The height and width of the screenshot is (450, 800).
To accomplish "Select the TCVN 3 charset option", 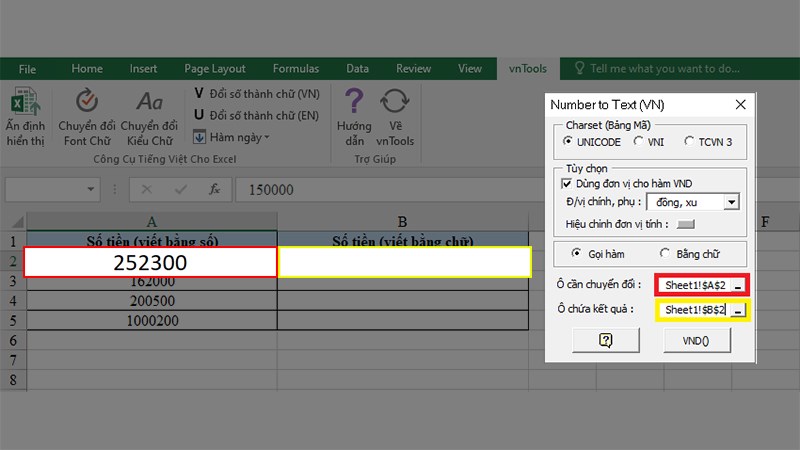I will pyautogui.click(x=691, y=142).
